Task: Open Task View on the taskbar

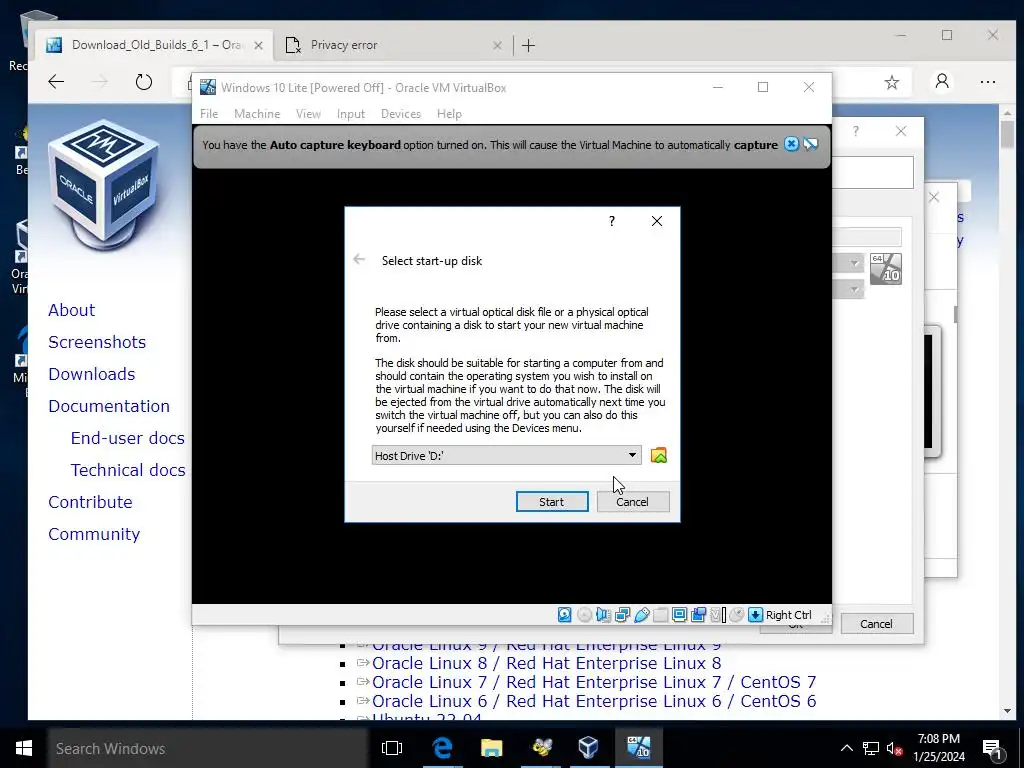Action: [x=392, y=748]
